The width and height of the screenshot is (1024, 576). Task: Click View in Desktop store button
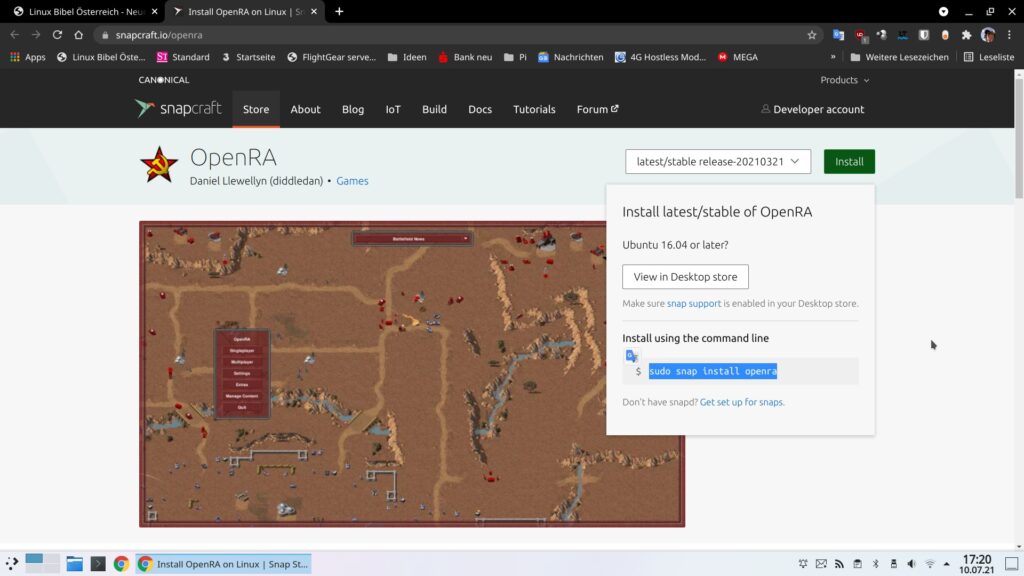pos(685,277)
